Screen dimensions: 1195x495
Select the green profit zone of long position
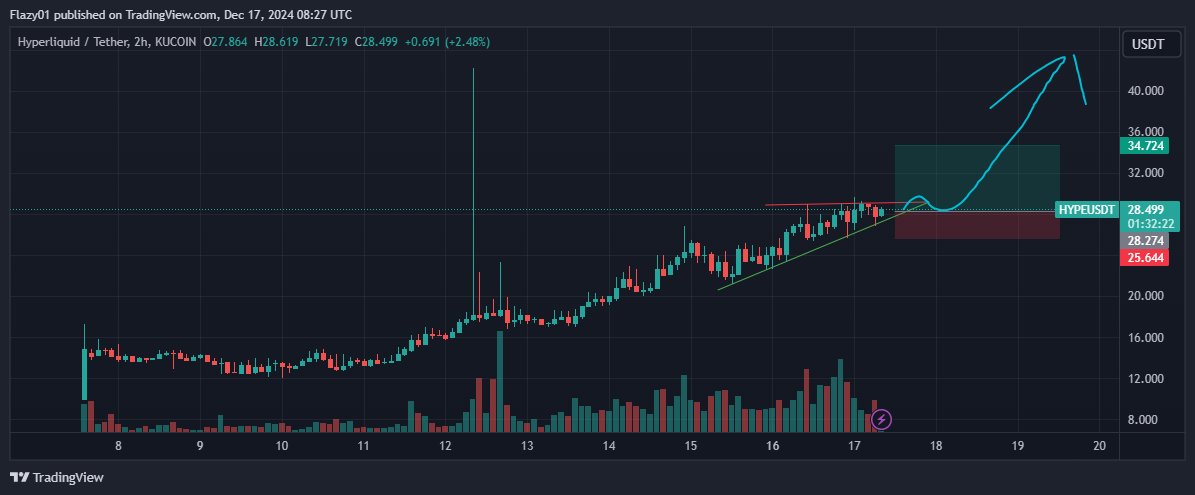point(977,178)
